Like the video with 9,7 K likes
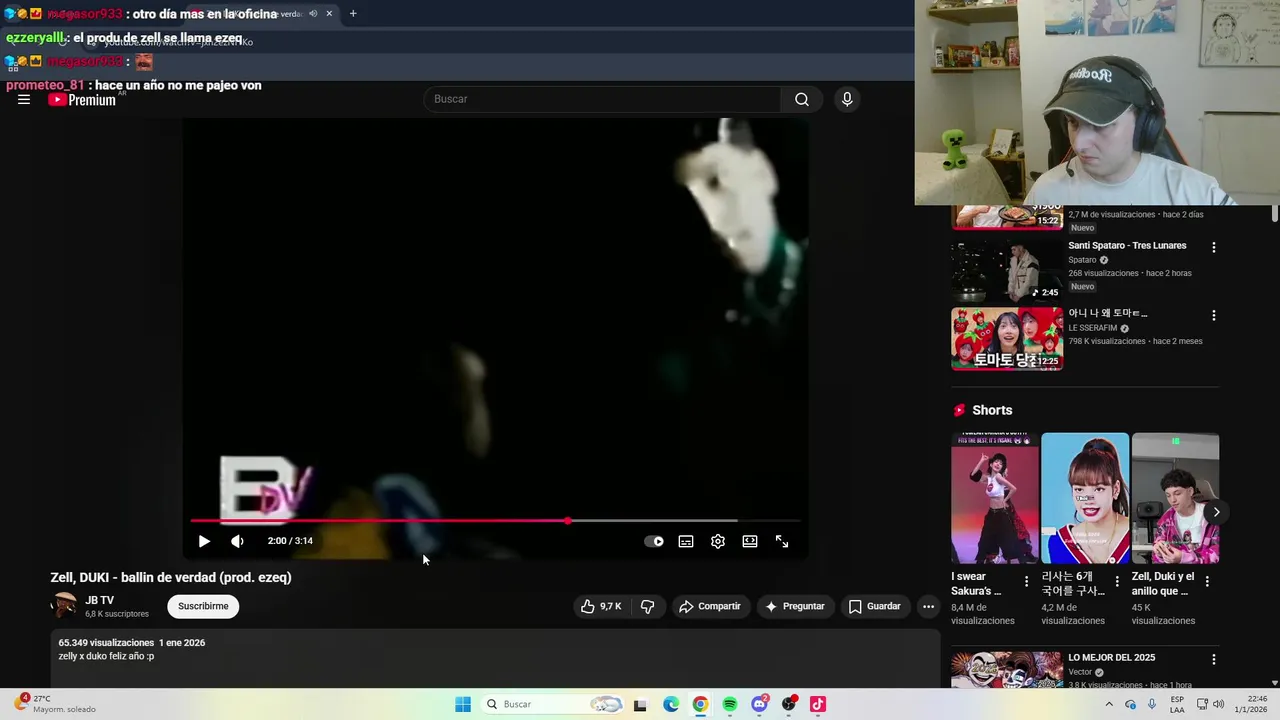The height and width of the screenshot is (720, 1280). coord(601,606)
